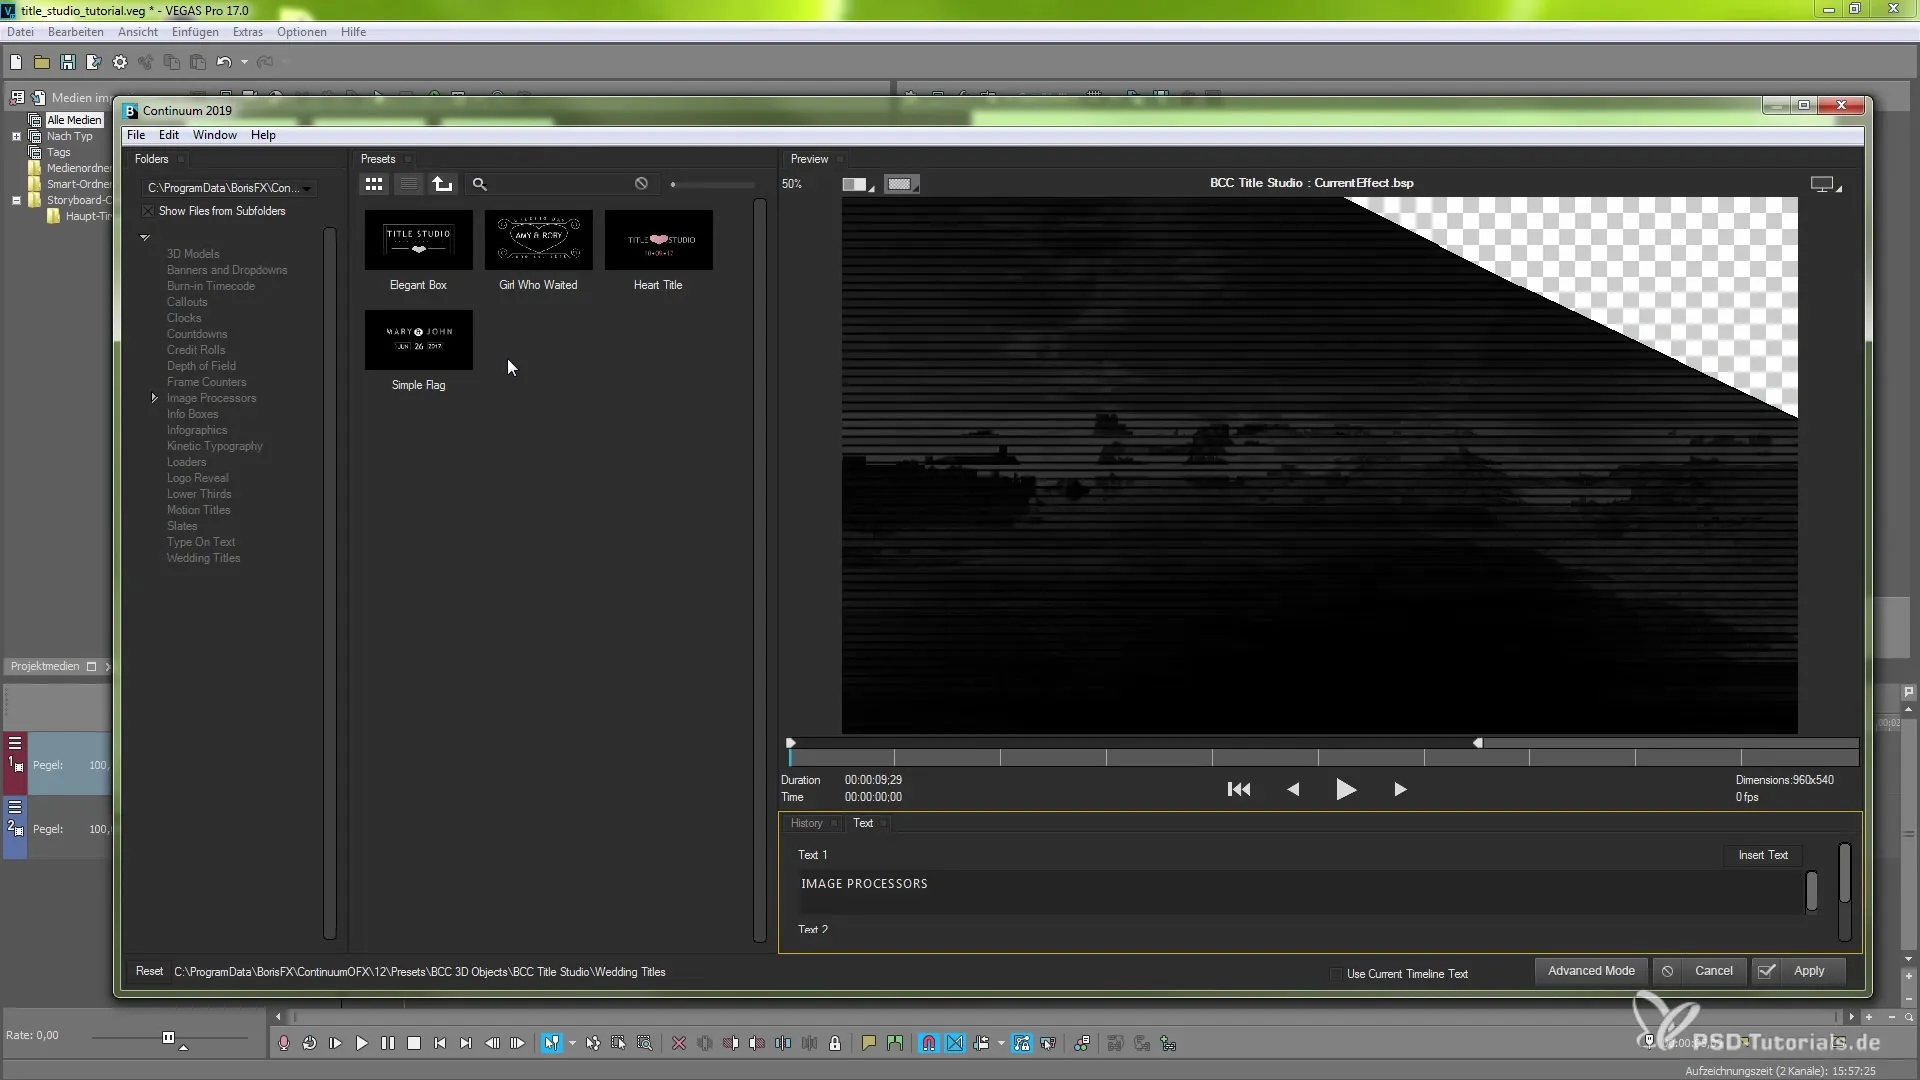Expand Nach Typ tree node

(16, 136)
